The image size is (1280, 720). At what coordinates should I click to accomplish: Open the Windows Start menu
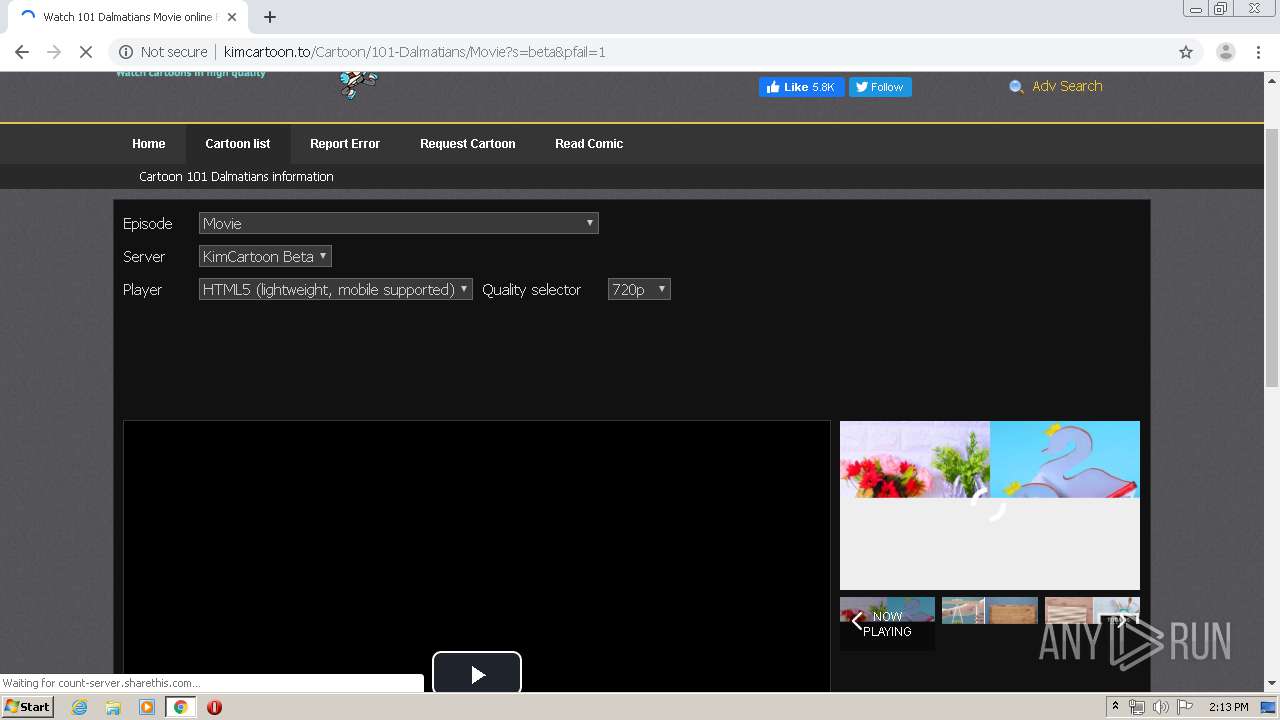(x=27, y=707)
